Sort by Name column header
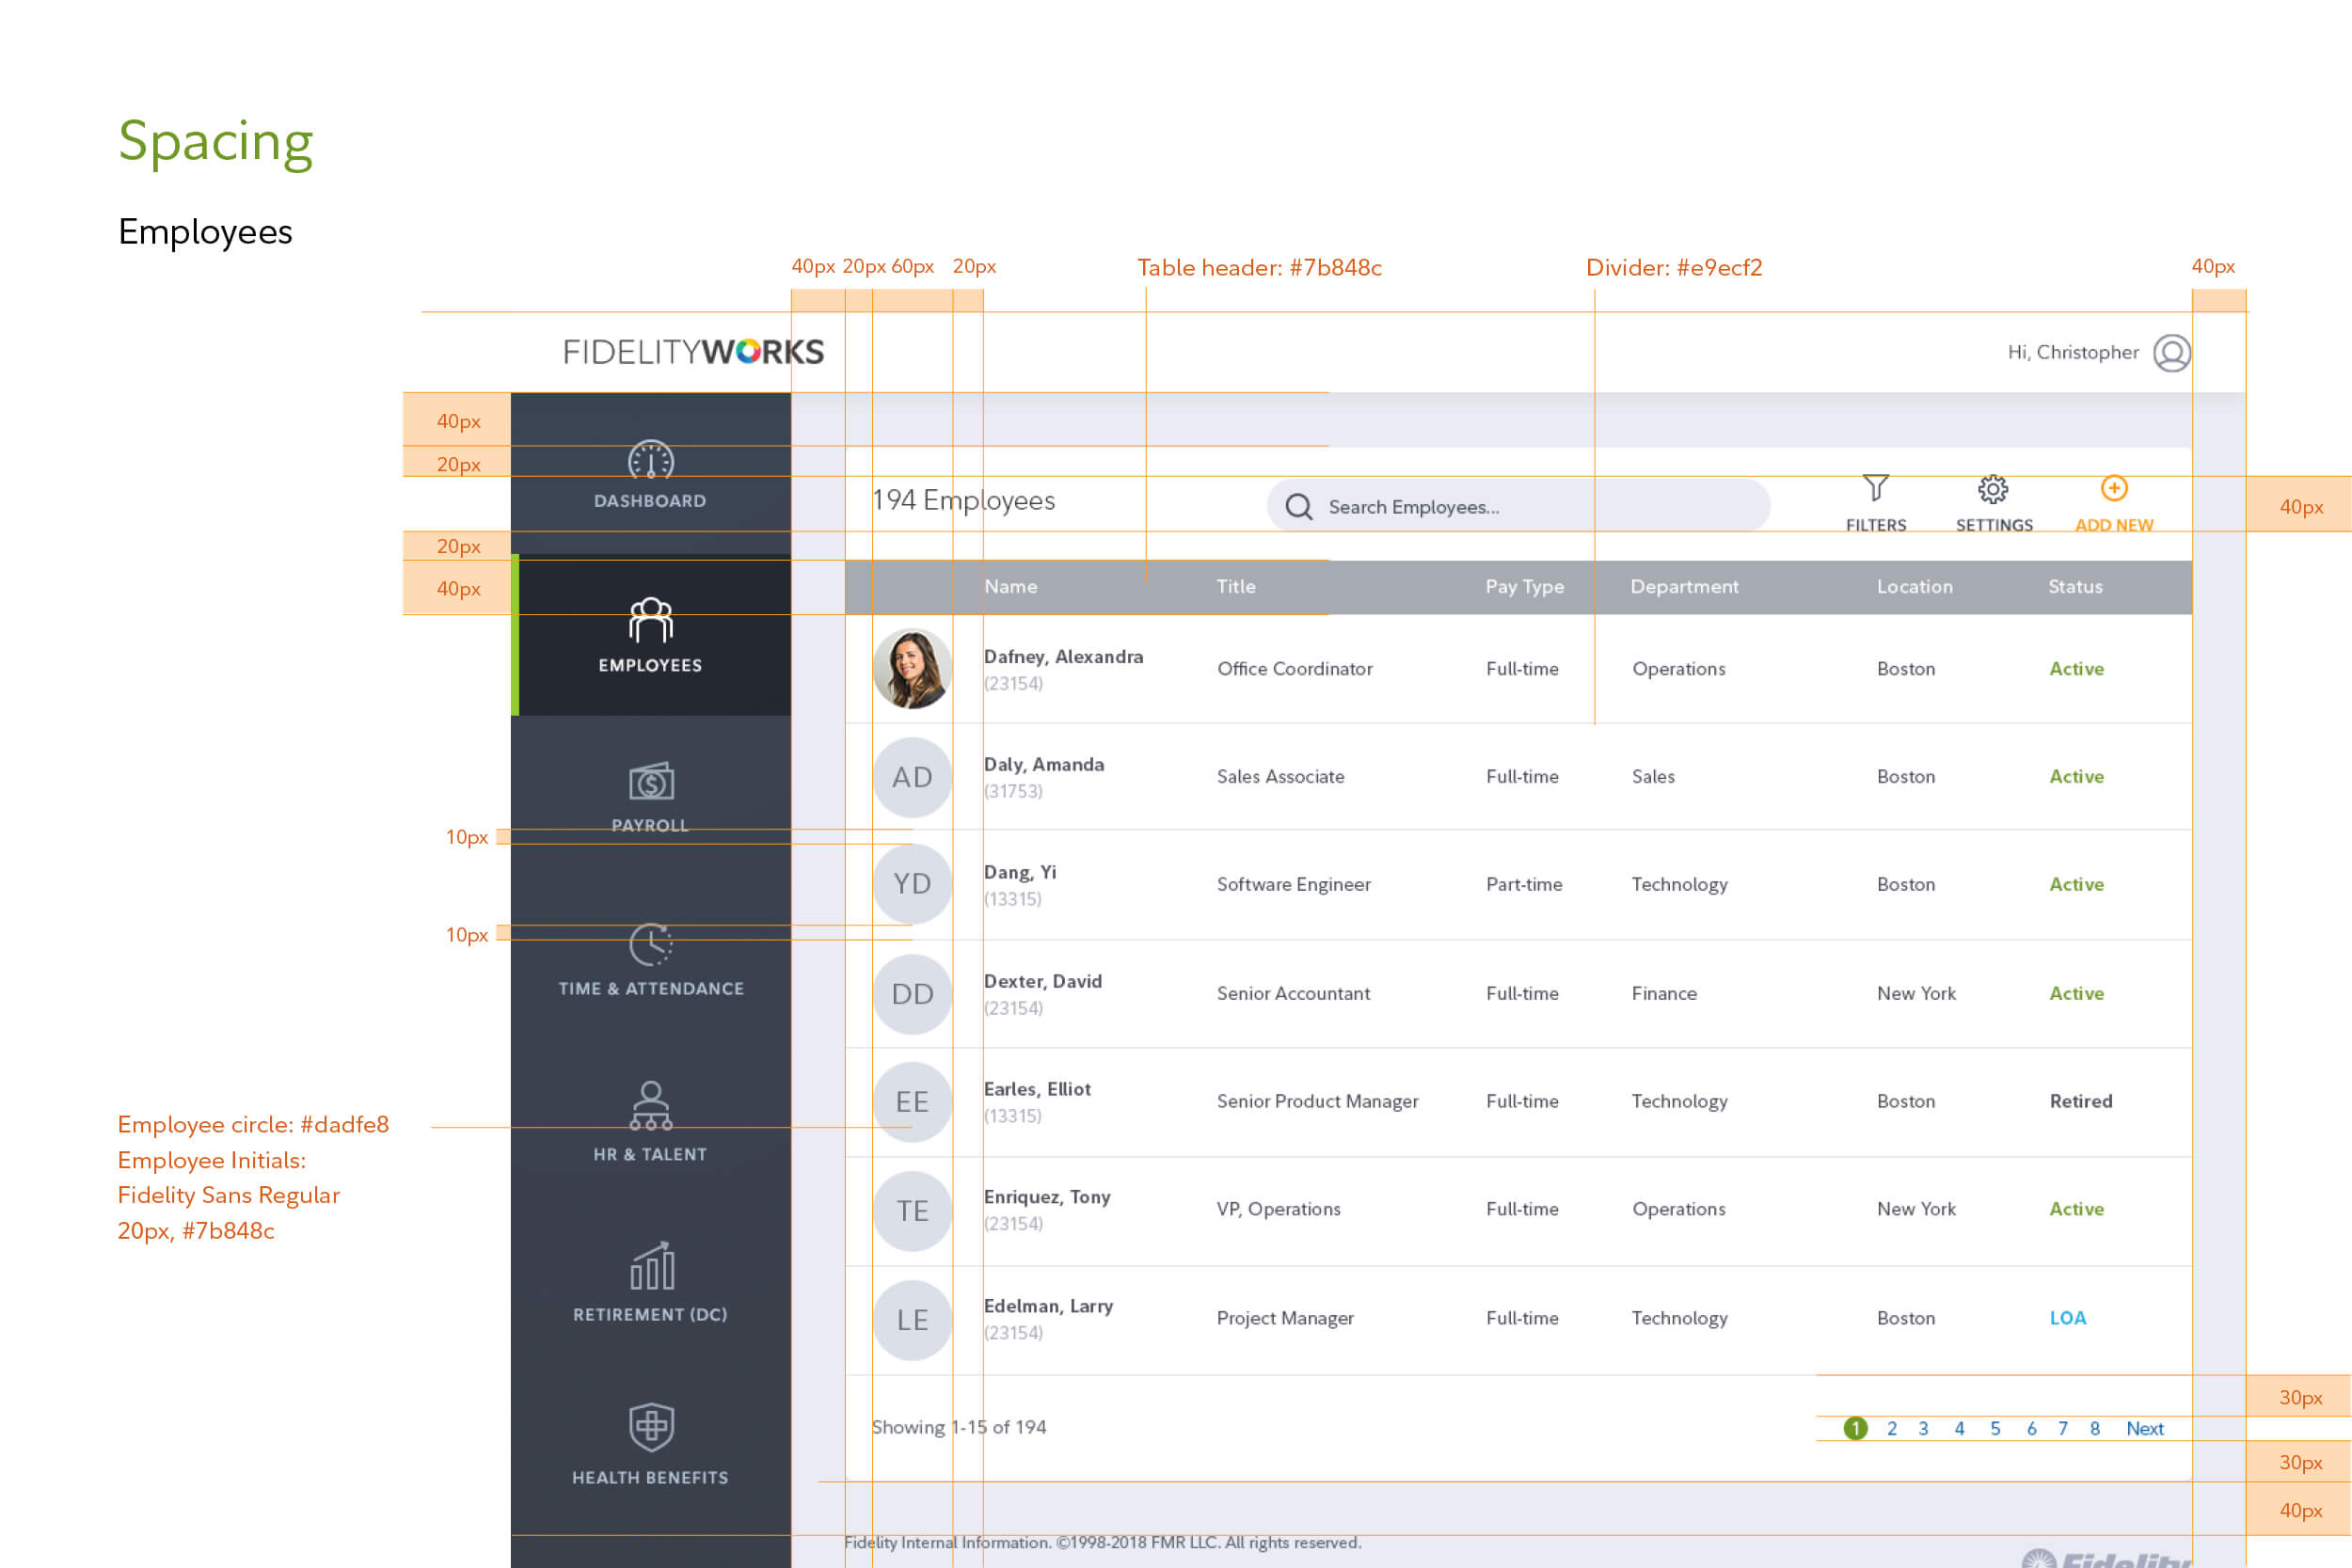Image resolution: width=2352 pixels, height=1568 pixels. (x=1010, y=587)
